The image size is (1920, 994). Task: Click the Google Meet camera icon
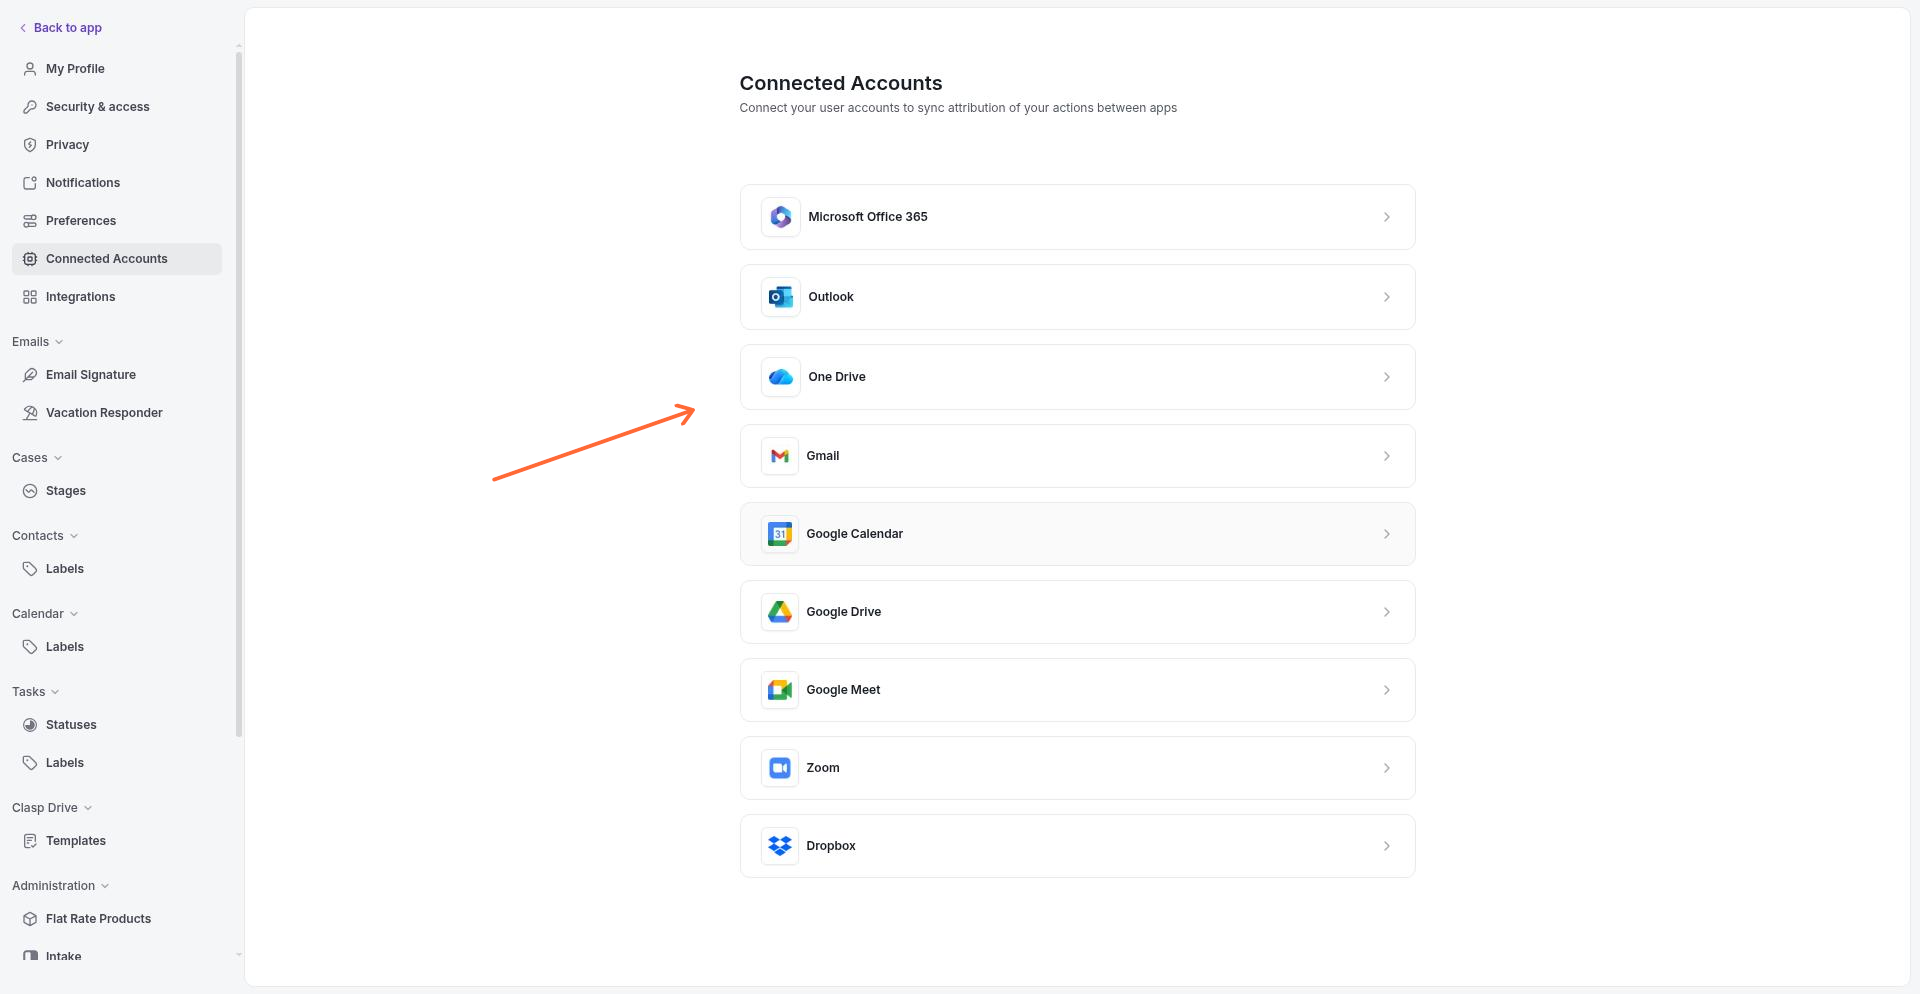point(779,690)
